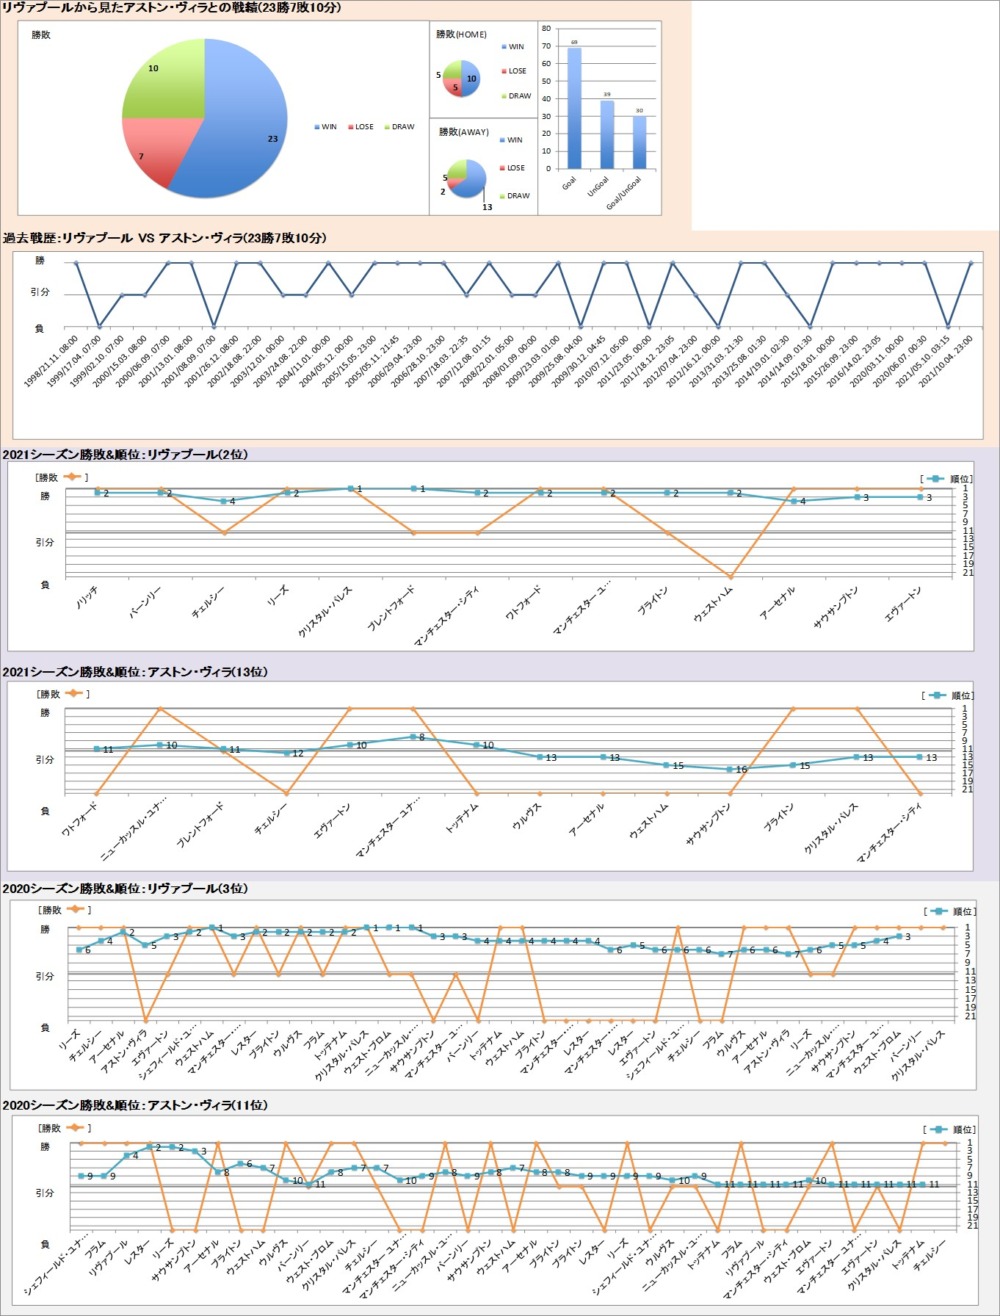Click the UnGoal bar in the bar chart
The image size is (1000, 1316).
607,134
